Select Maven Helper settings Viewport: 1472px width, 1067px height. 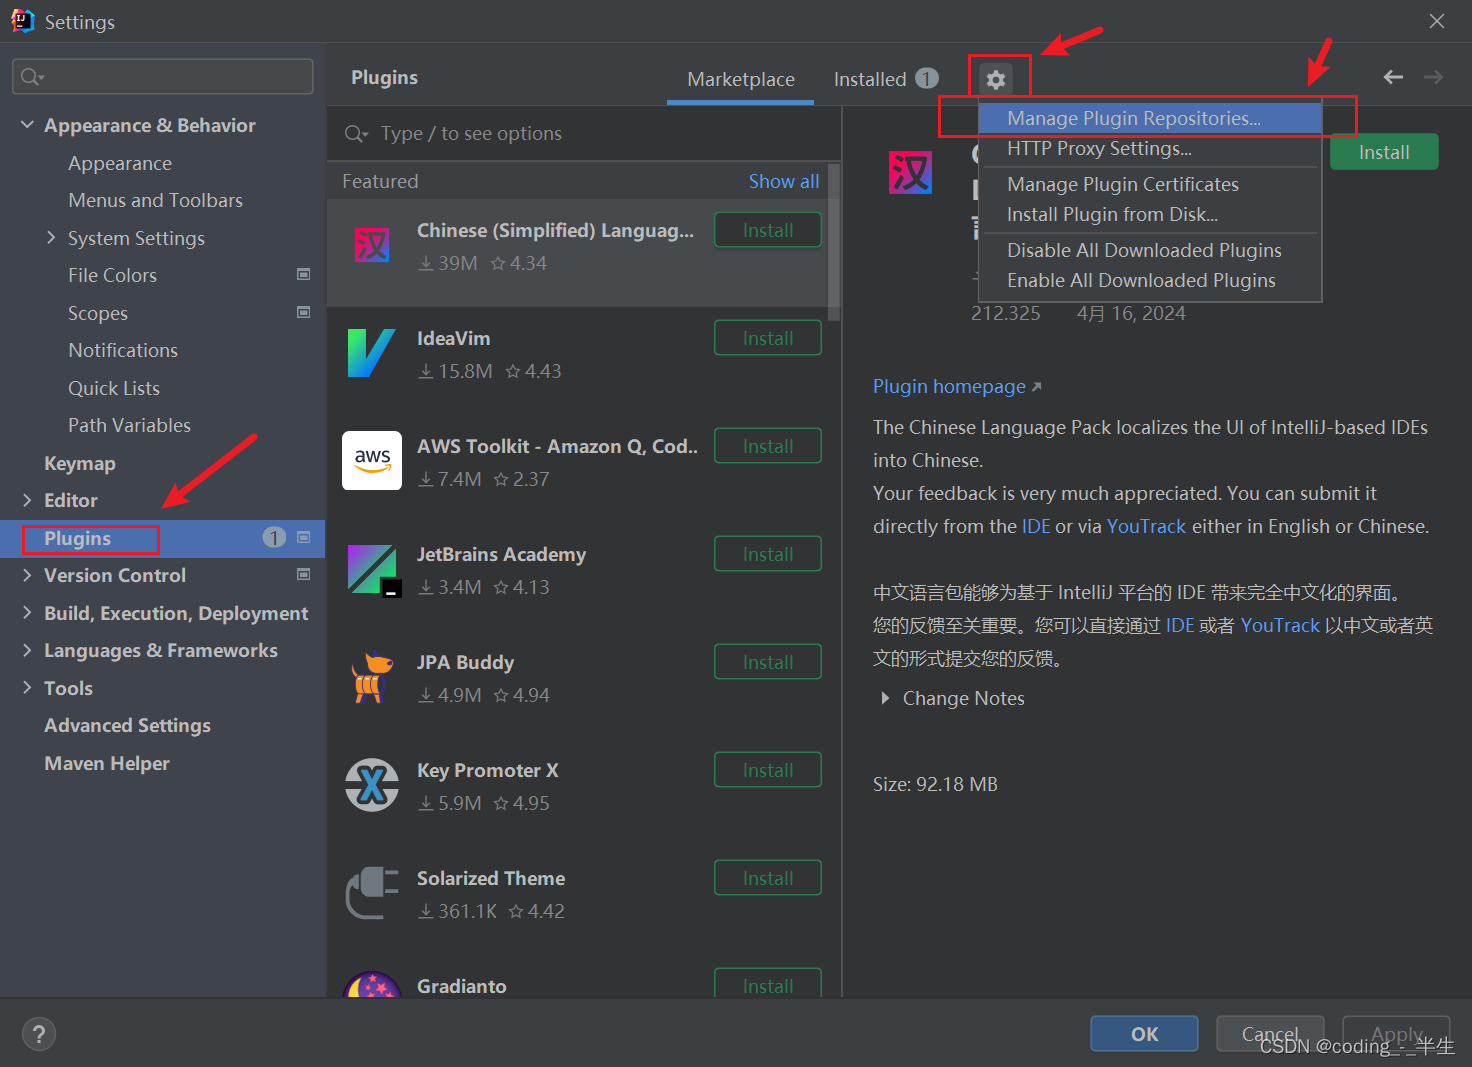pyautogui.click(x=107, y=763)
